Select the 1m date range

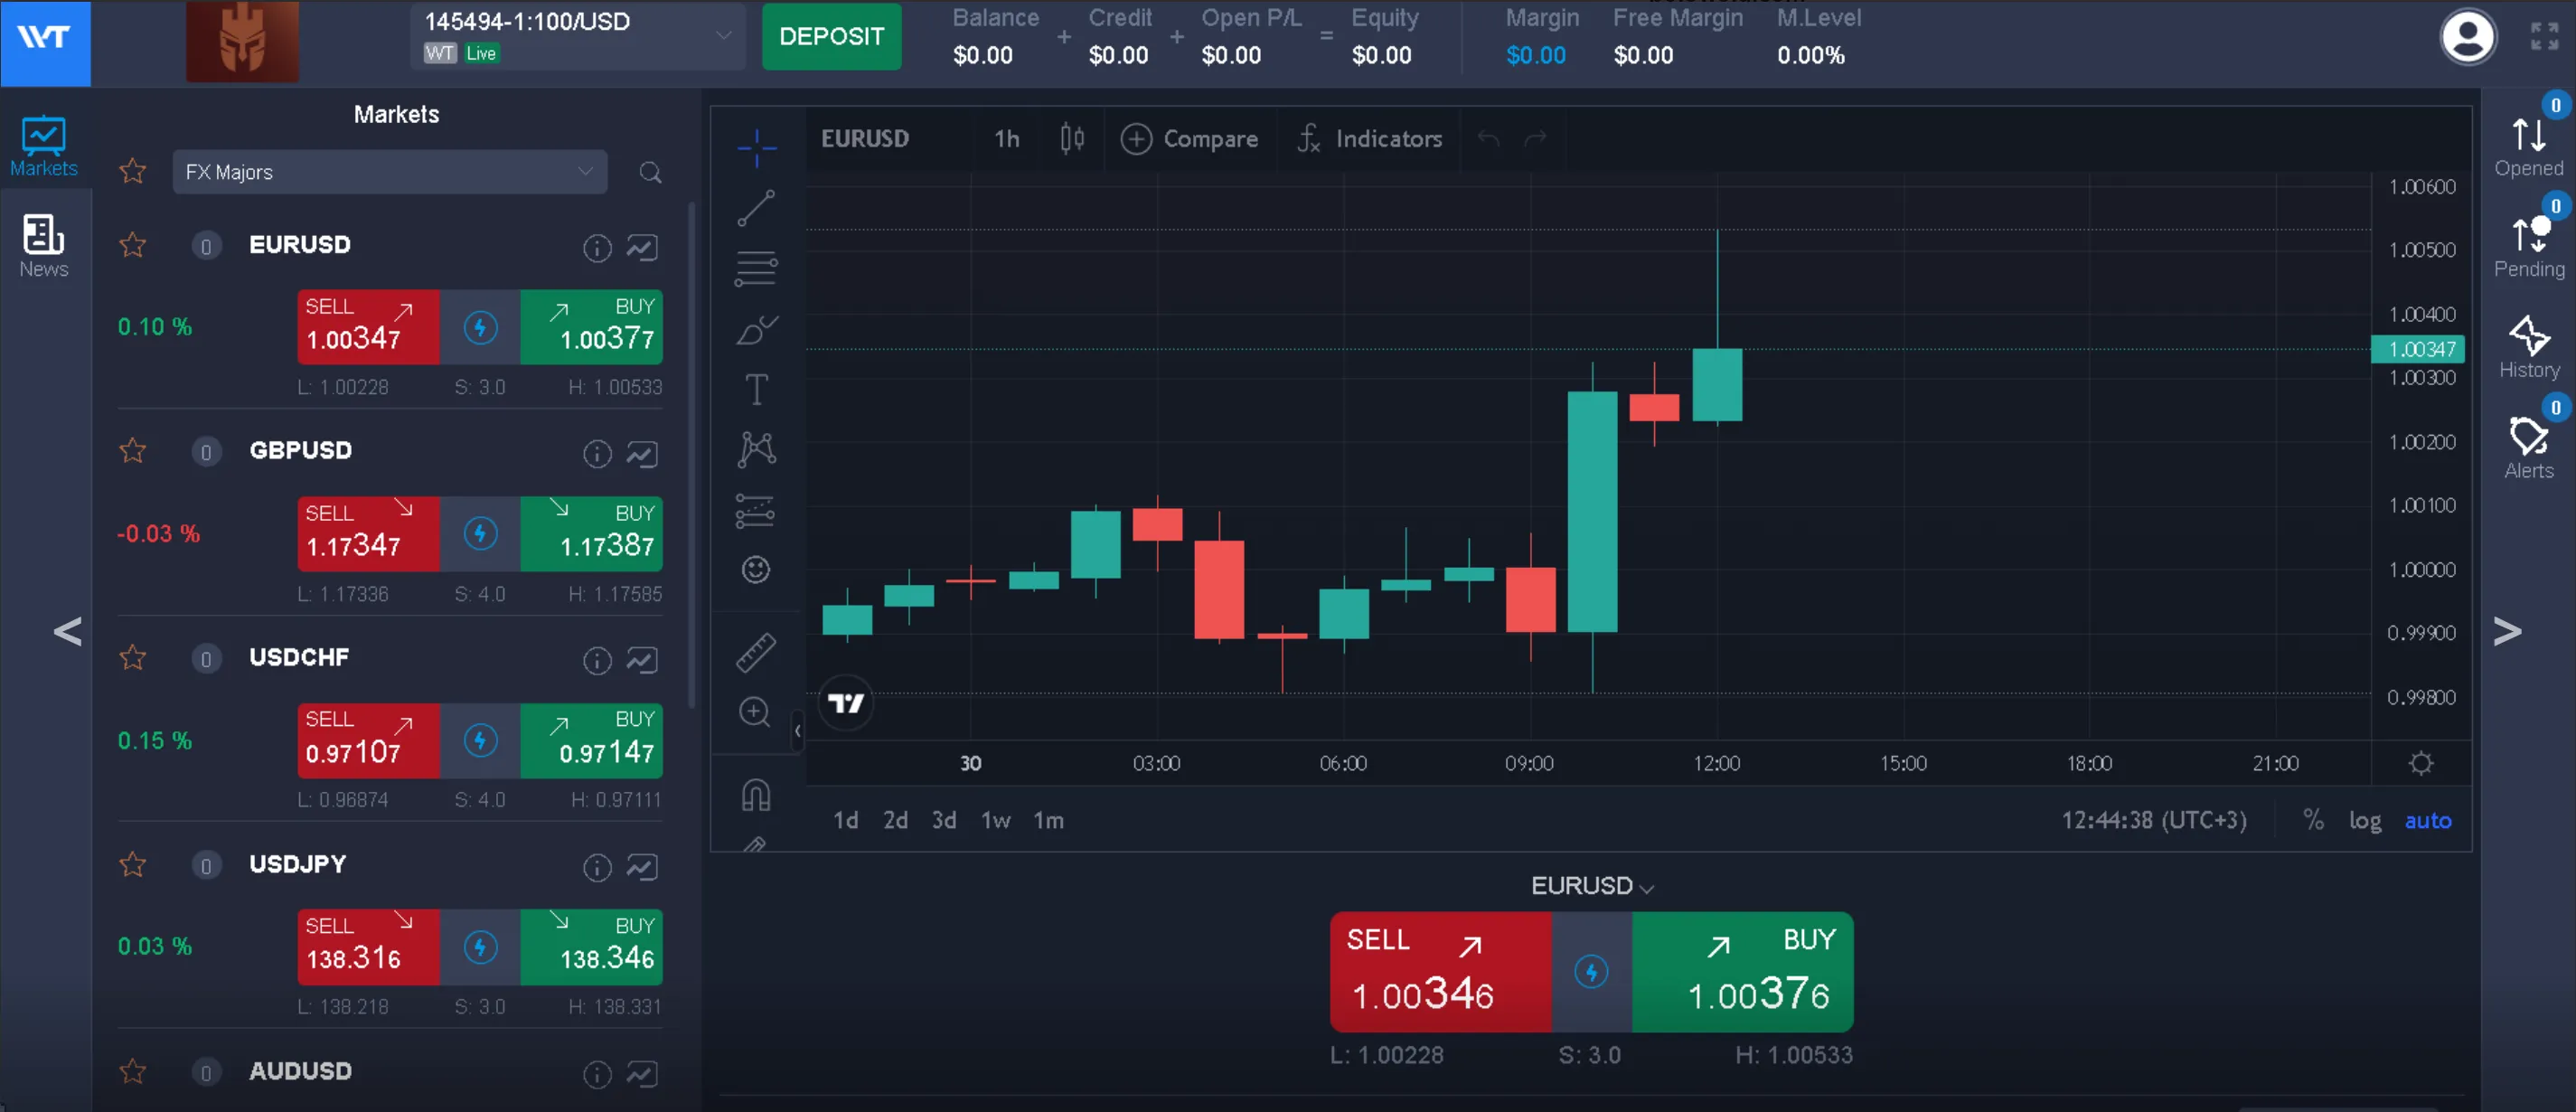point(1048,821)
